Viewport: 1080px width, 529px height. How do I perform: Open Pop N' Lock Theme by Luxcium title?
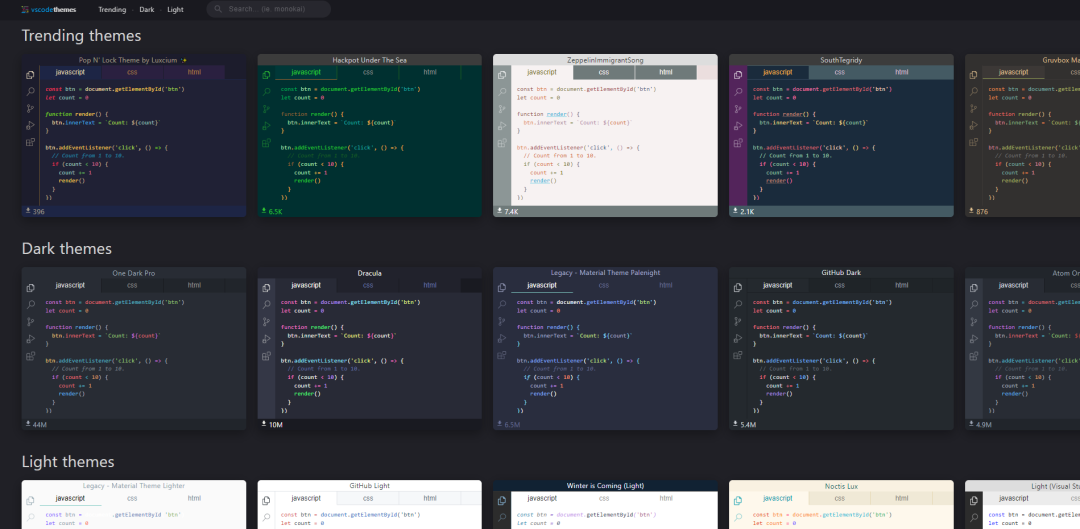coord(133,60)
